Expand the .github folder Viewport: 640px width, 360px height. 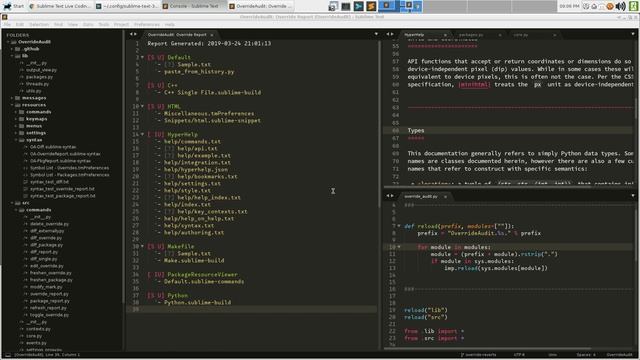pyautogui.click(x=12, y=49)
